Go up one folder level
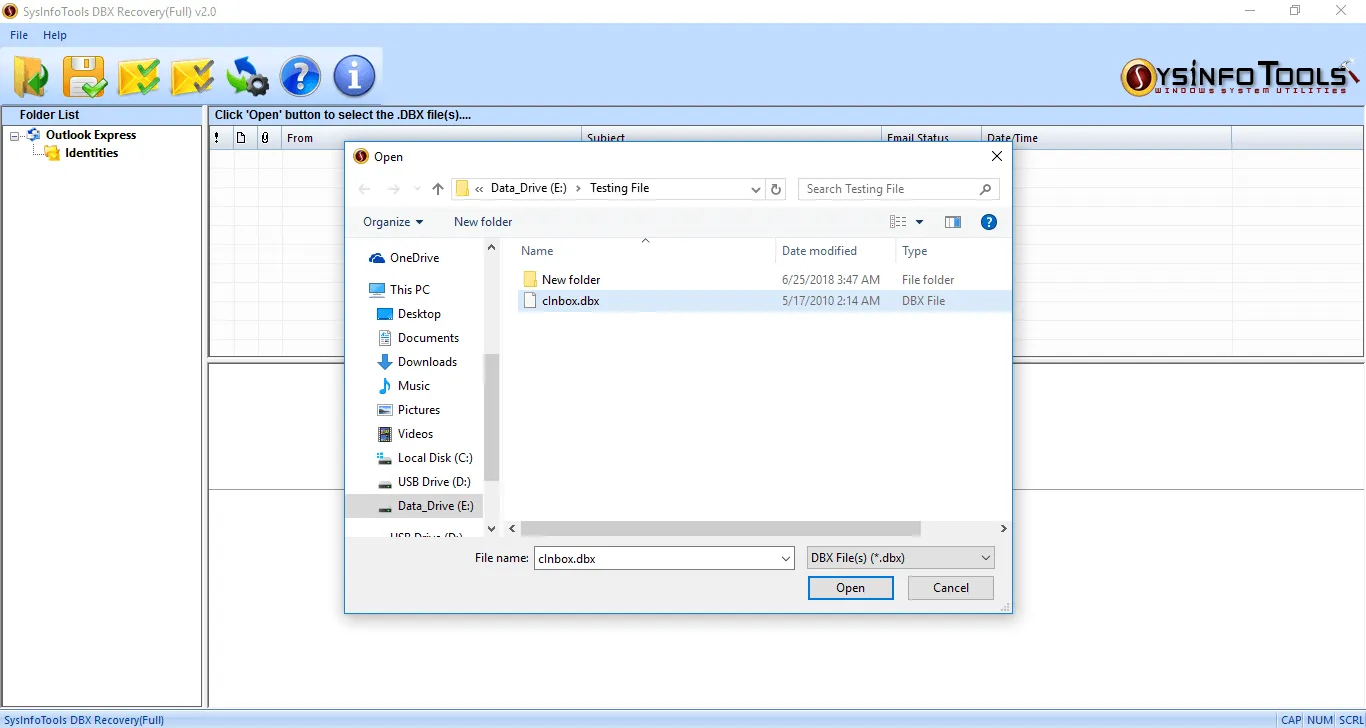Image resolution: width=1366 pixels, height=728 pixels. pos(438,189)
